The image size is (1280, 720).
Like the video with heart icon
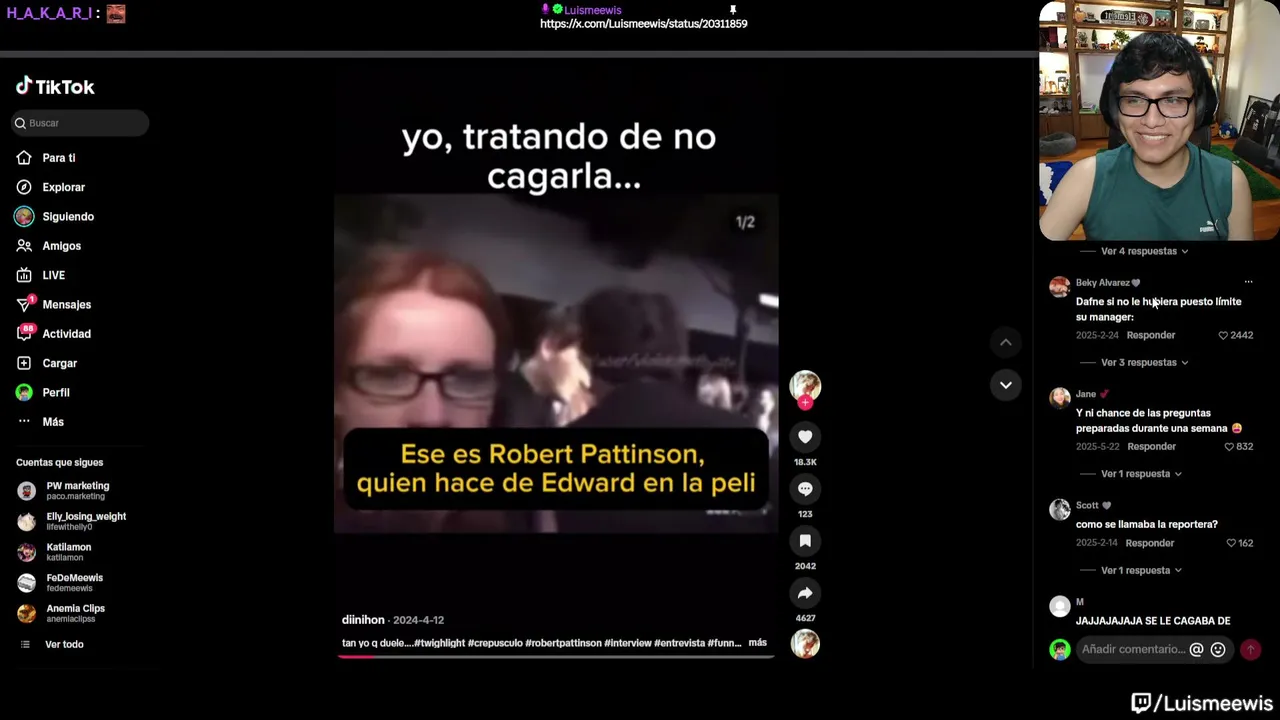pyautogui.click(x=805, y=436)
